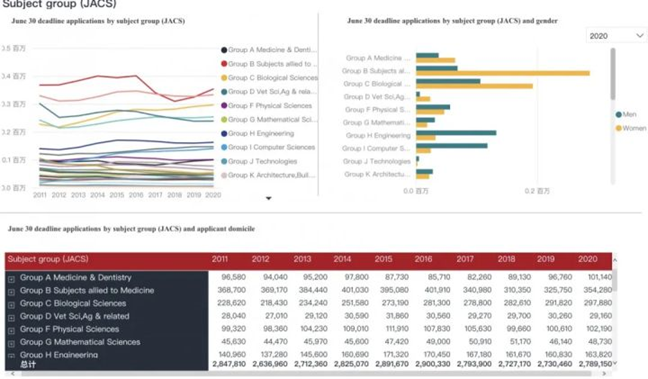The width and height of the screenshot is (648, 379).
Task: Click plus icon beside Group G Mathematical Sciences
Action: [x=11, y=343]
